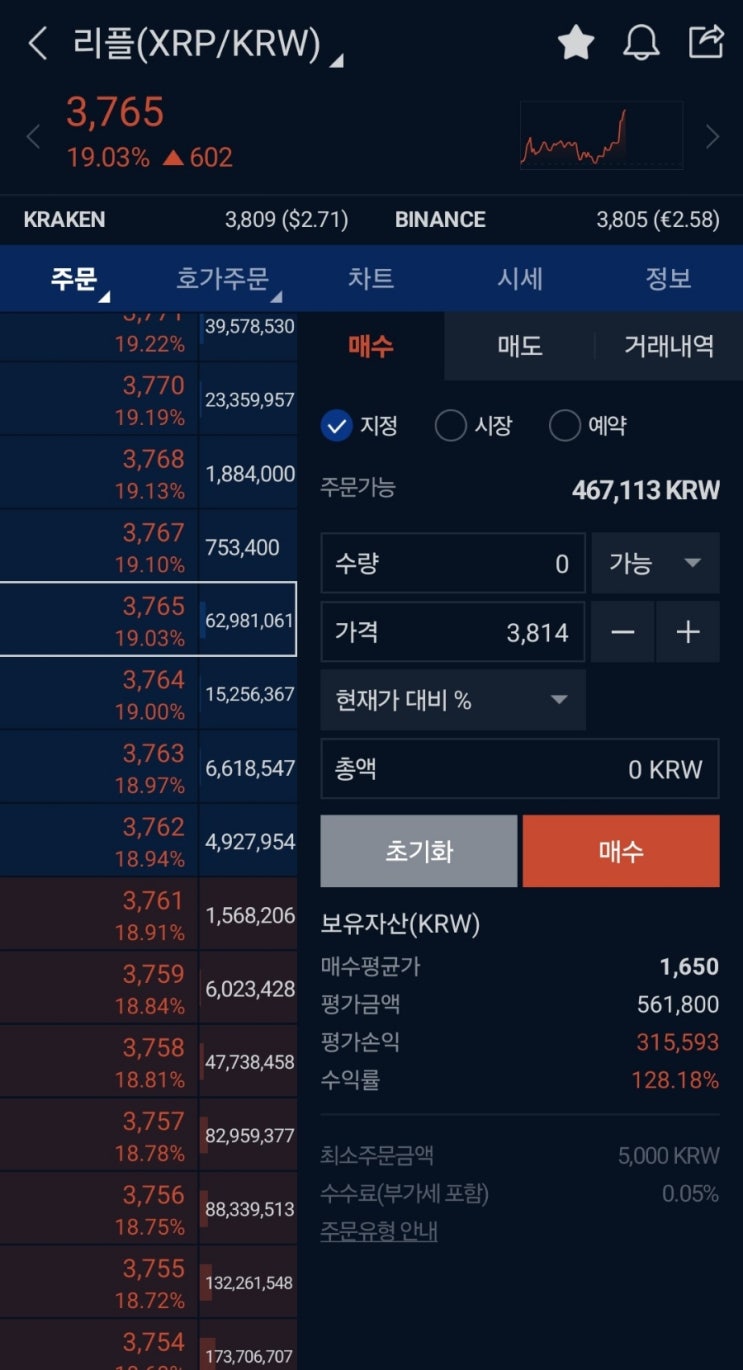The width and height of the screenshot is (743, 1370).
Task: Increase price with plus button
Action: click(x=688, y=632)
